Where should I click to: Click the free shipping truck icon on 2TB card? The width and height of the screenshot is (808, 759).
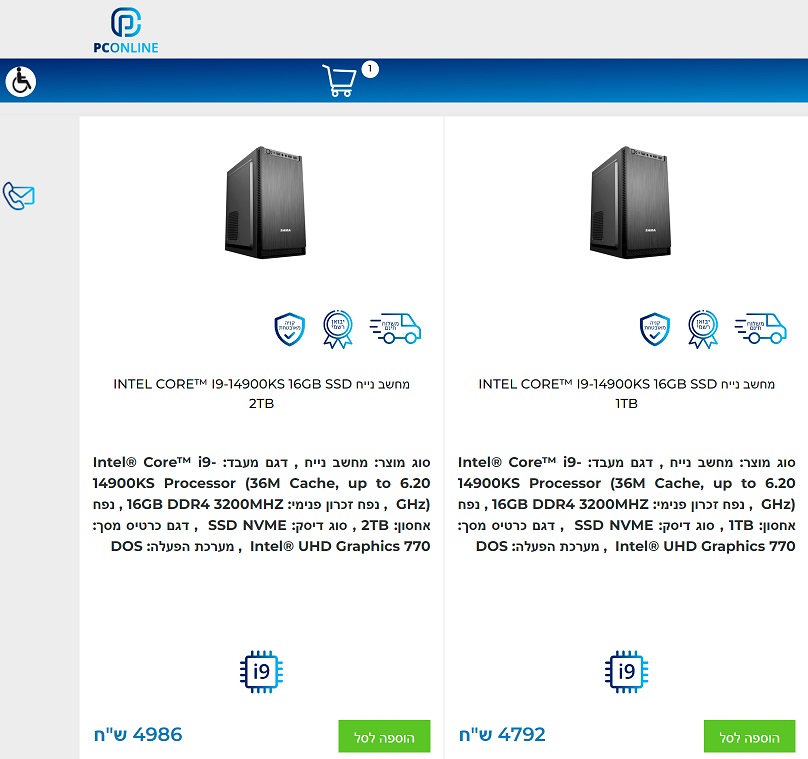click(x=395, y=328)
